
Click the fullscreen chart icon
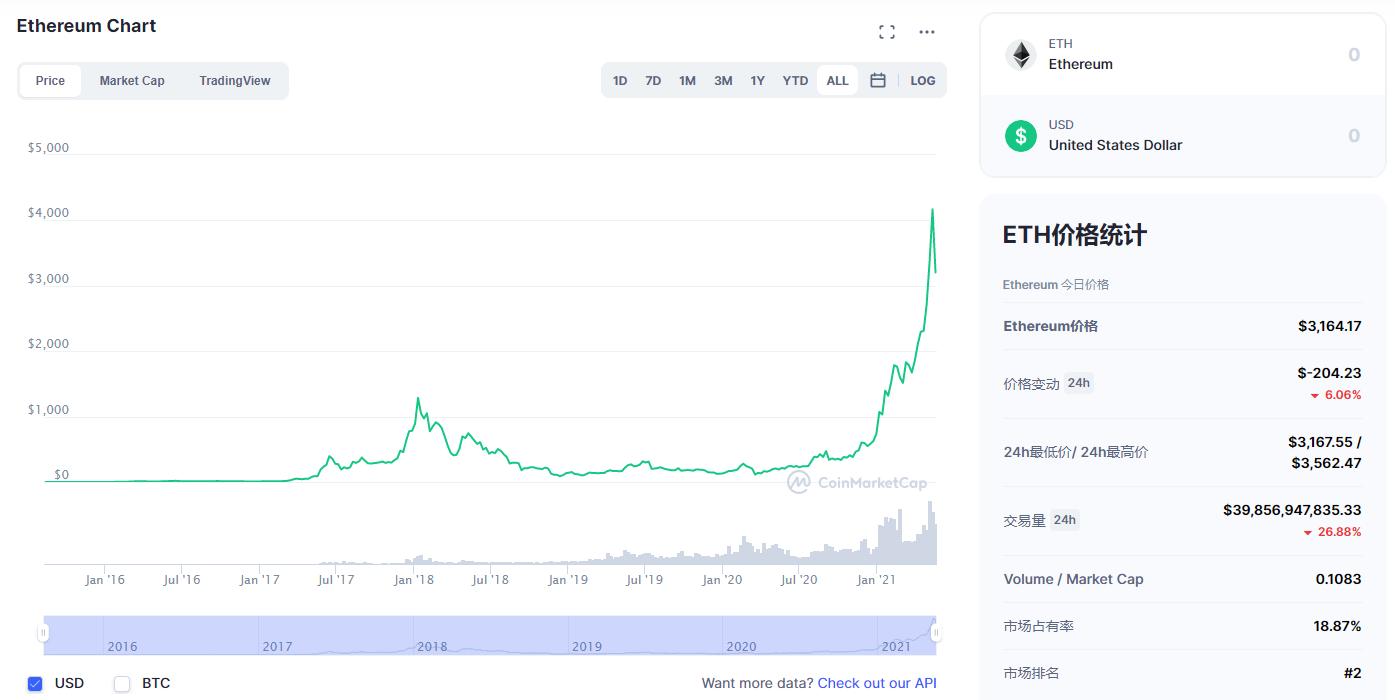(x=887, y=32)
